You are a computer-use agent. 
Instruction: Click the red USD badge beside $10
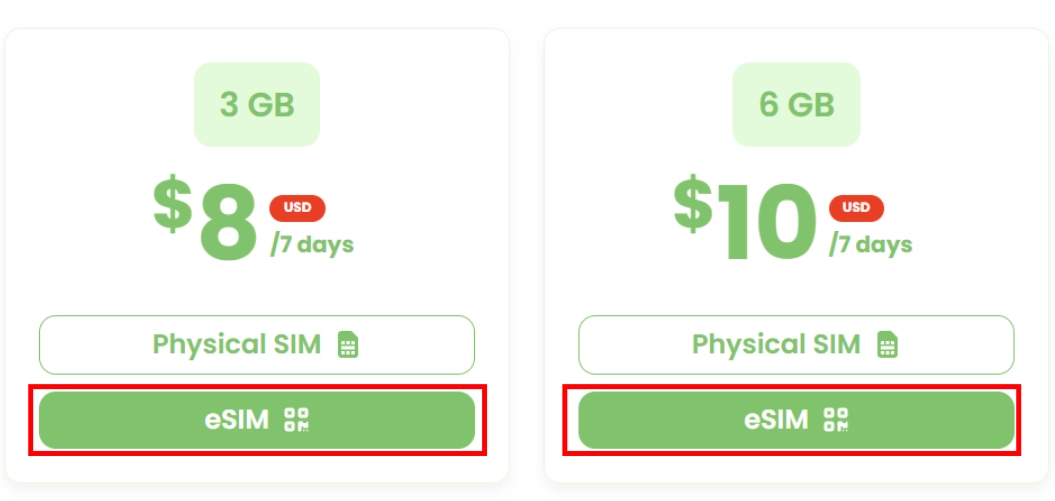click(856, 208)
